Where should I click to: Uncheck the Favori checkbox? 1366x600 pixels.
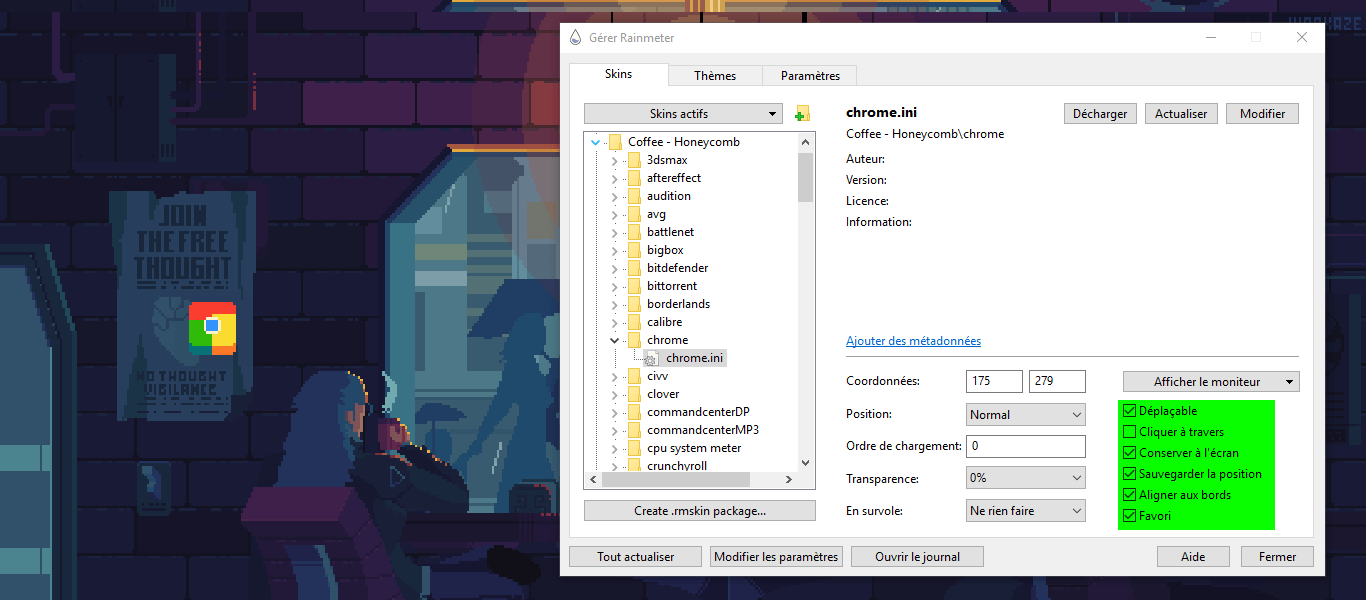coord(1130,516)
